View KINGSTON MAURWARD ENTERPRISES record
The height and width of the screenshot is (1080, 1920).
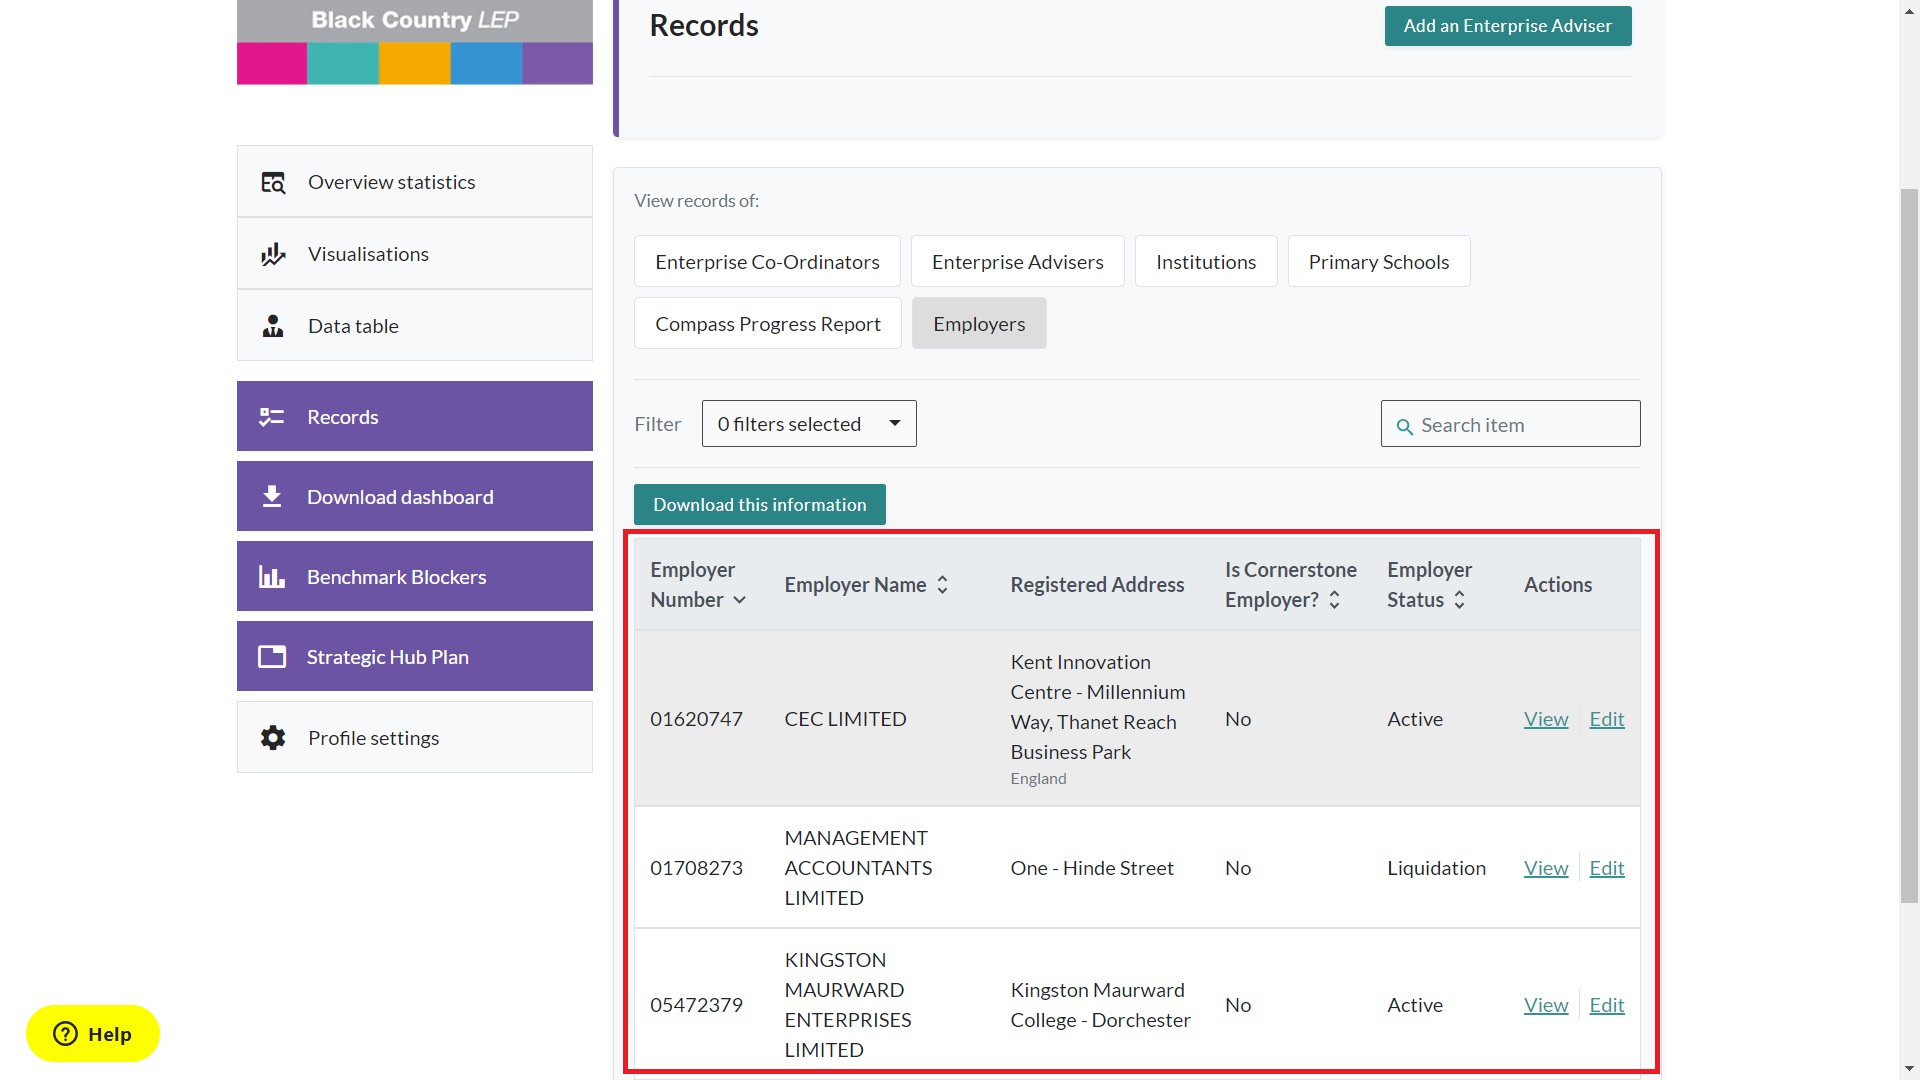coord(1546,1005)
